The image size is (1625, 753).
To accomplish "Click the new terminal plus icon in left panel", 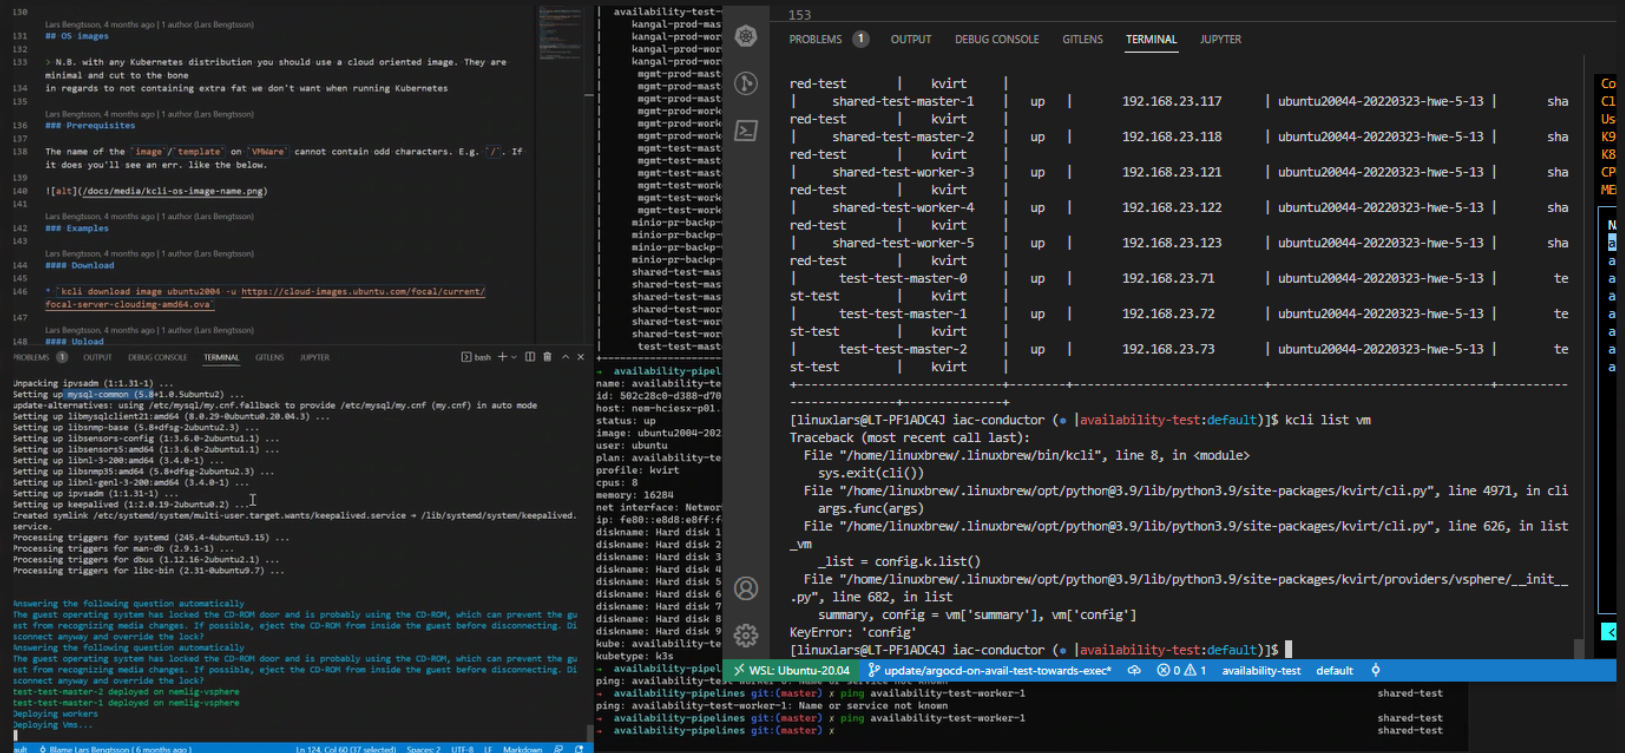I will click(x=502, y=357).
